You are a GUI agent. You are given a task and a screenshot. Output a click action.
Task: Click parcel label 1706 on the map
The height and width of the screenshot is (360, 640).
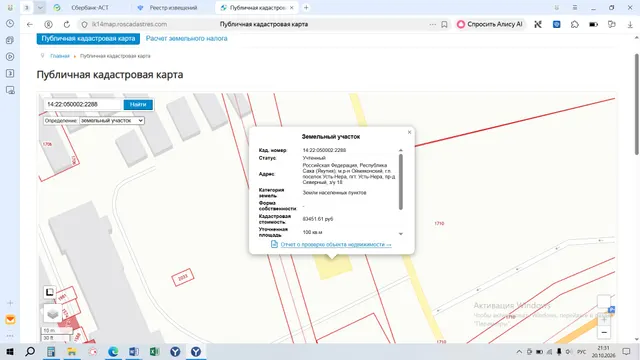(x=47, y=144)
